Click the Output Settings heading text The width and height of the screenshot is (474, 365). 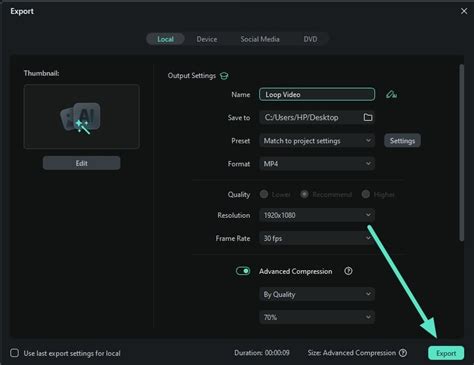click(x=192, y=76)
